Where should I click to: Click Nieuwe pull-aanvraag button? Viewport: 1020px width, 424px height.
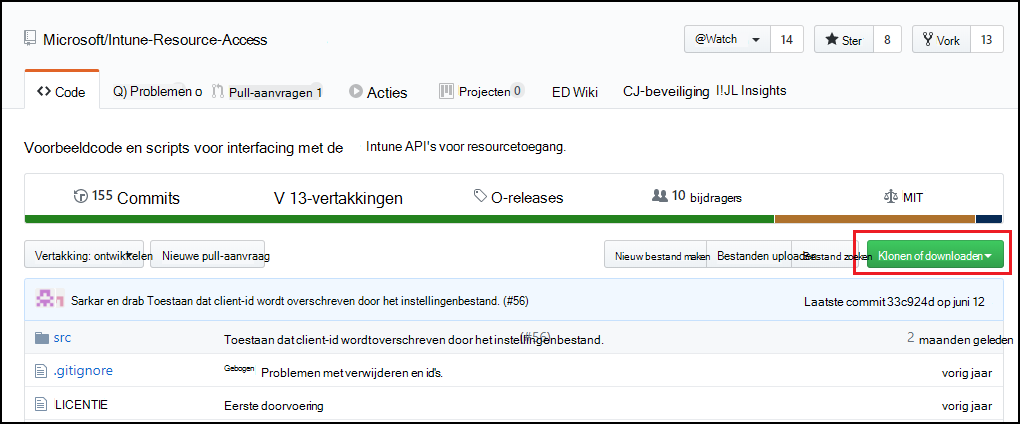208,254
